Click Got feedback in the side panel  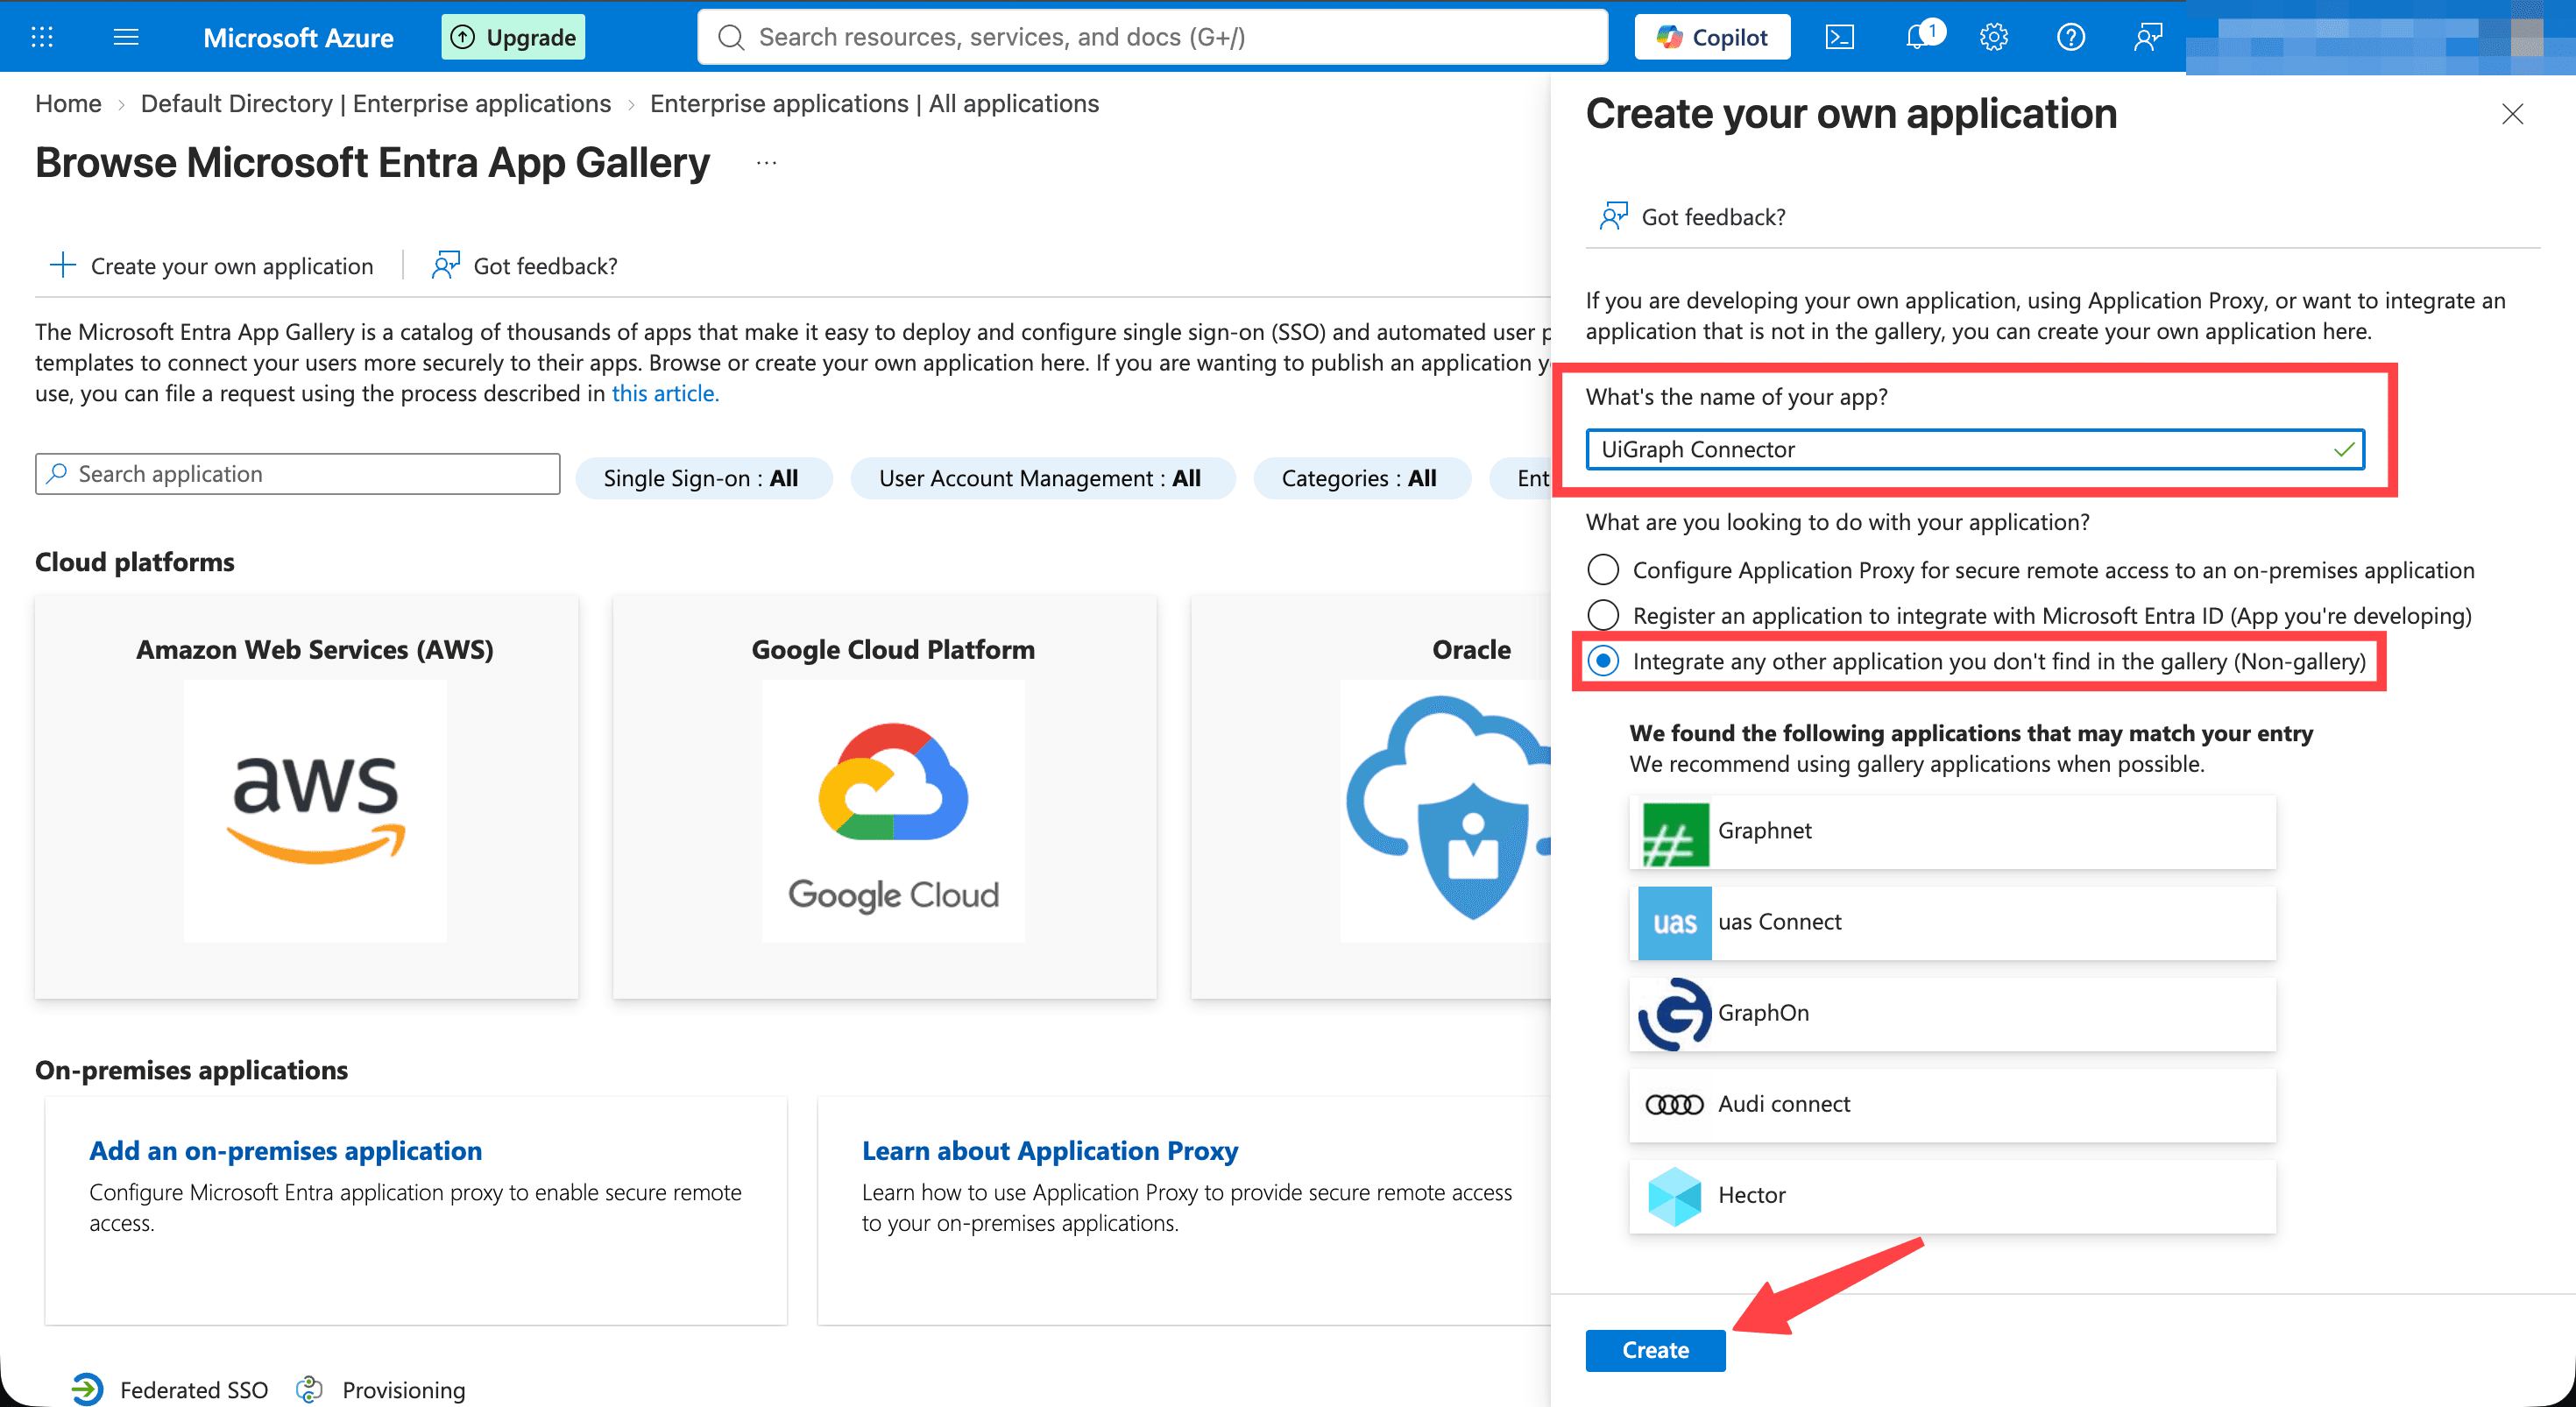(x=1693, y=217)
